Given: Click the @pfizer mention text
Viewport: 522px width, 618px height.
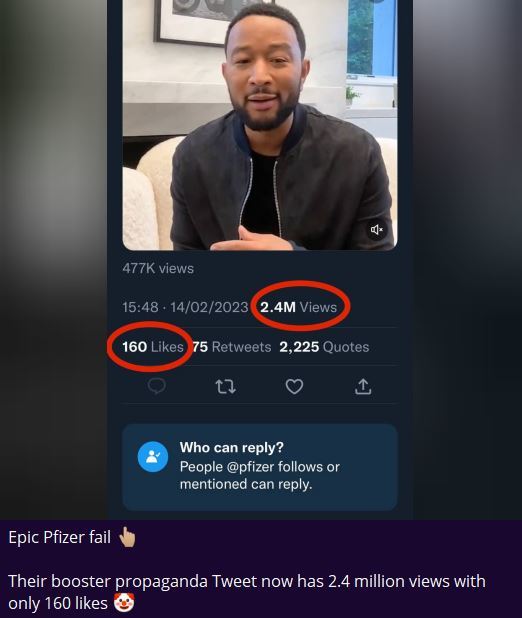Looking at the screenshot, I should click(x=251, y=467).
